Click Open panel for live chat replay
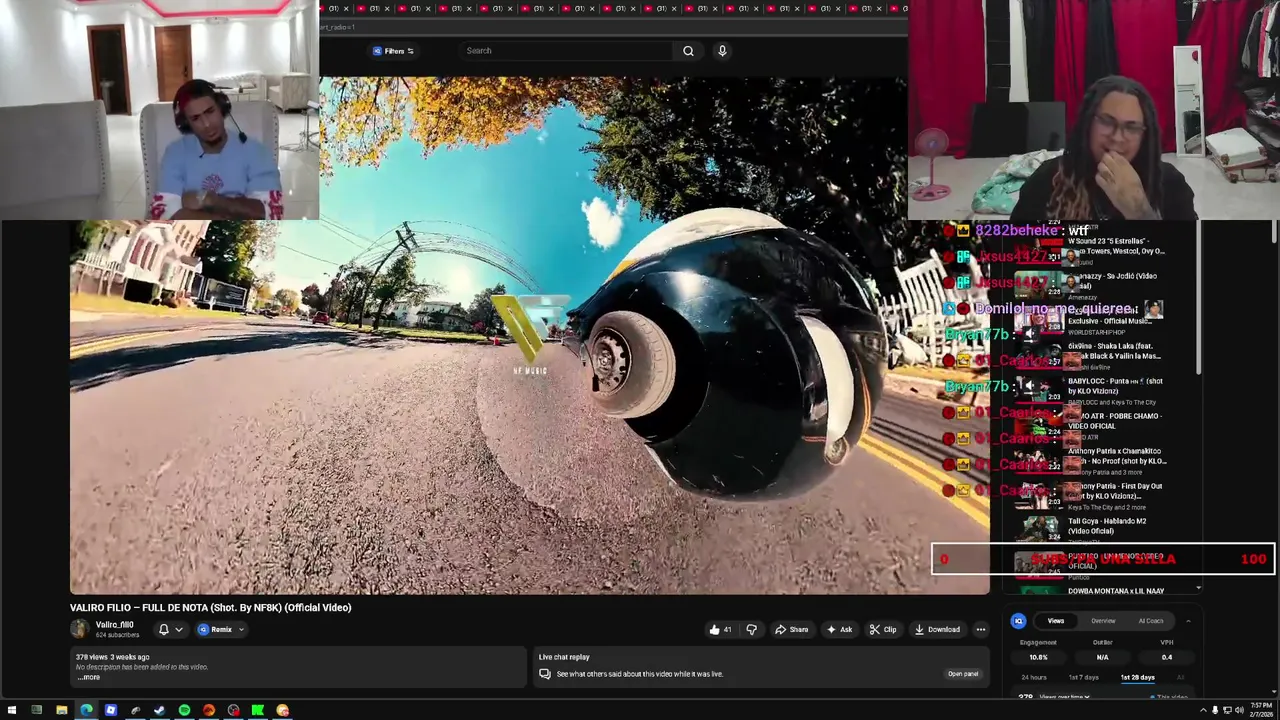 (963, 674)
